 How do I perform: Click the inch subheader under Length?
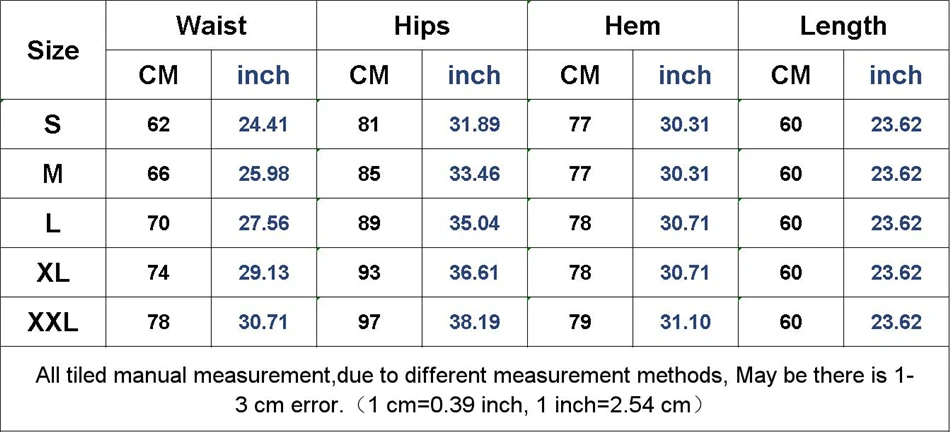895,75
